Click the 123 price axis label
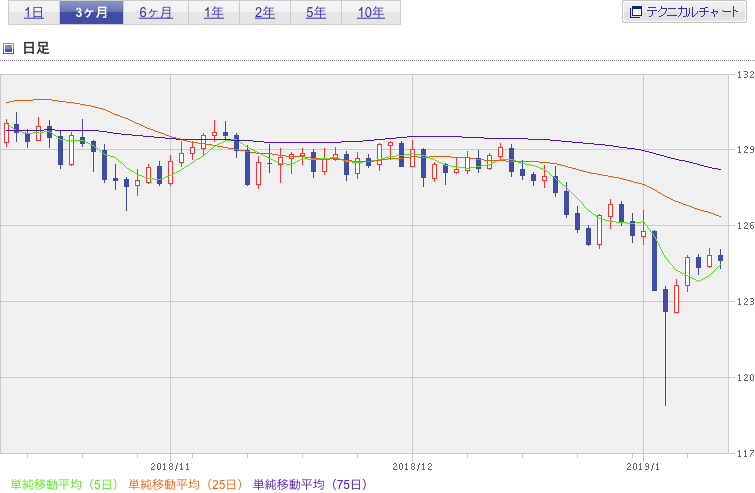The image size is (755, 493). pyautogui.click(x=745, y=301)
